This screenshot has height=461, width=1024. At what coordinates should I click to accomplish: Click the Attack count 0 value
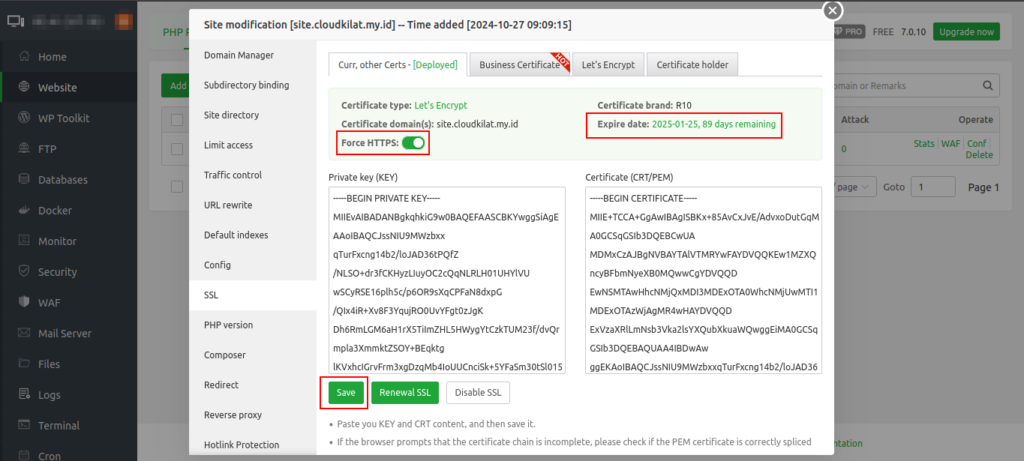coord(844,149)
